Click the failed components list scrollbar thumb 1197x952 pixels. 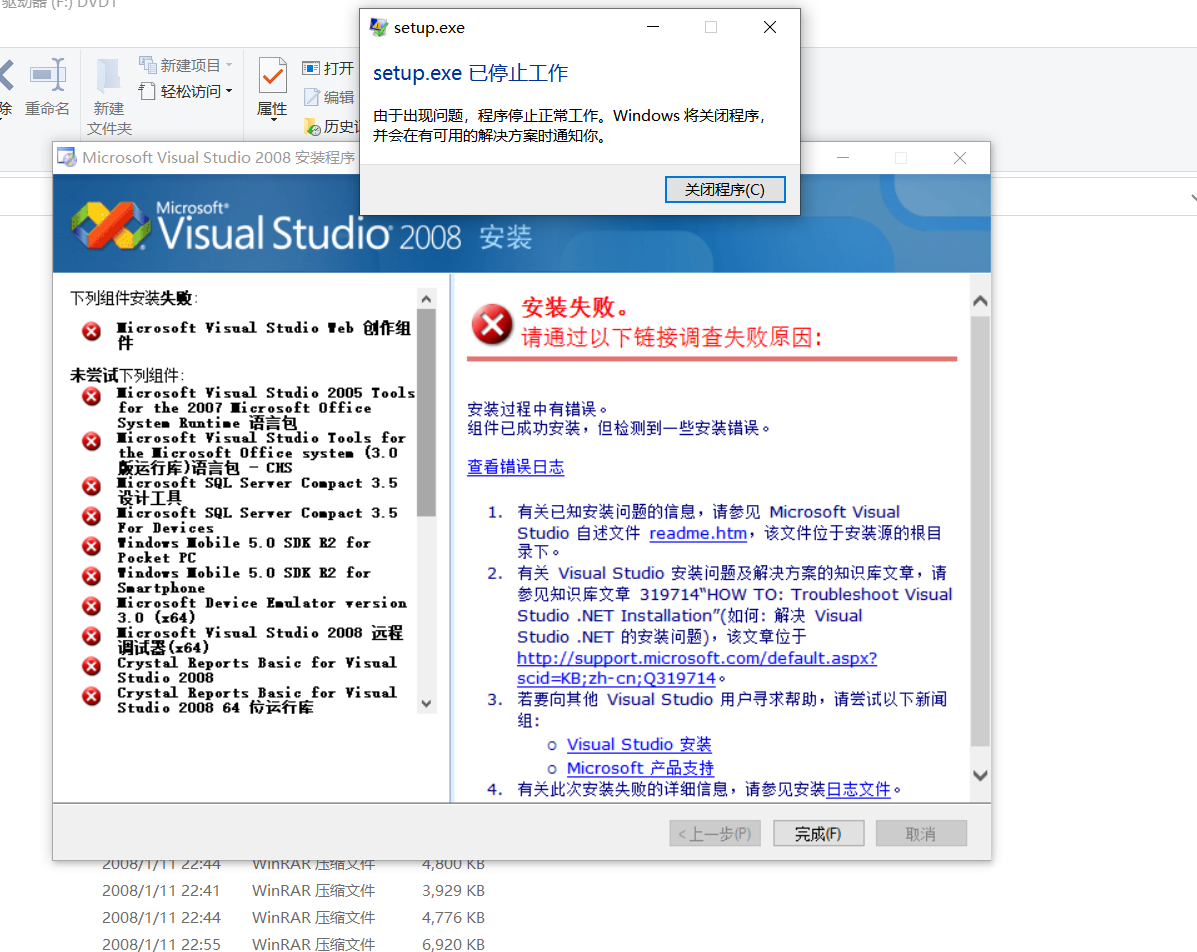point(426,413)
